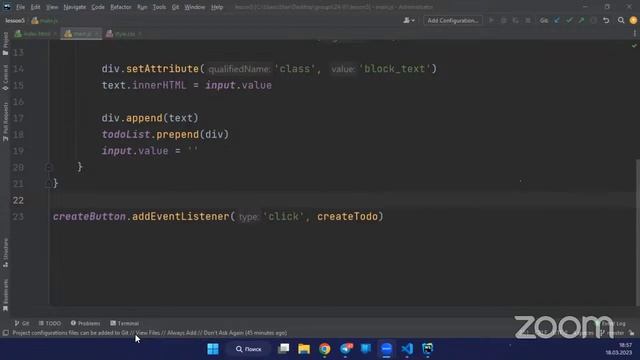Open the Run menu
Image resolution: width=640 pixels, height=360 pixels.
click(x=142, y=7)
